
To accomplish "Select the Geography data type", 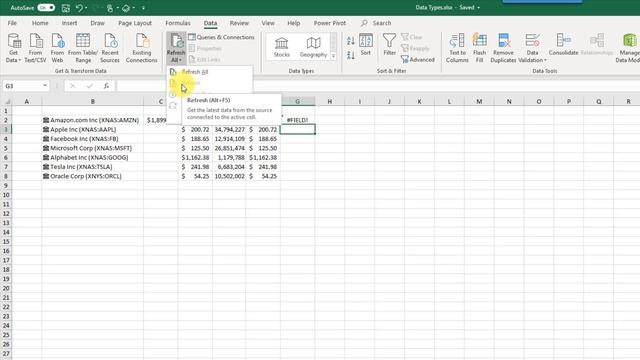I will coord(313,47).
